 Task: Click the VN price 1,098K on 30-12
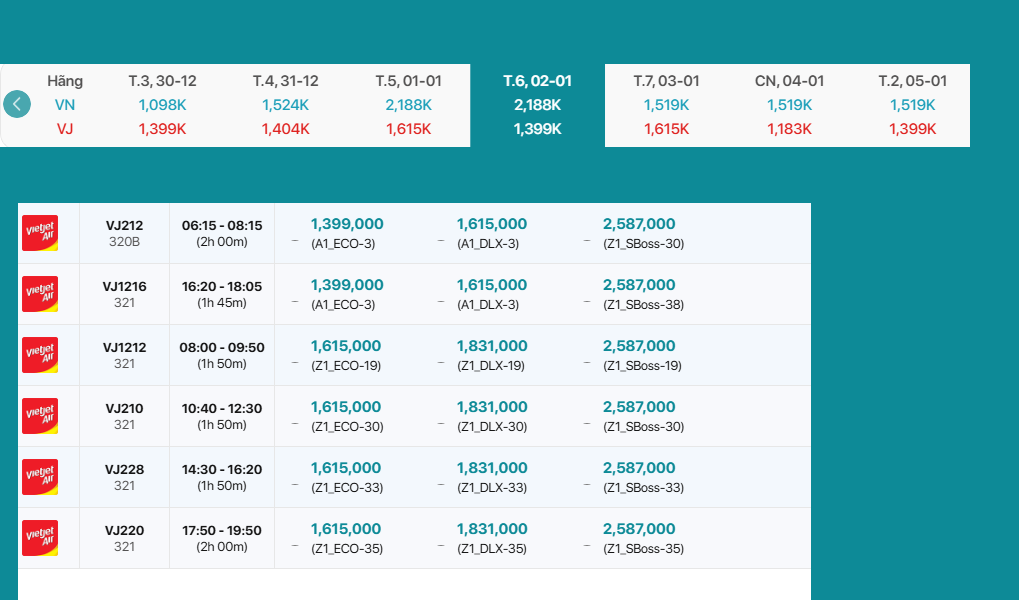162,105
